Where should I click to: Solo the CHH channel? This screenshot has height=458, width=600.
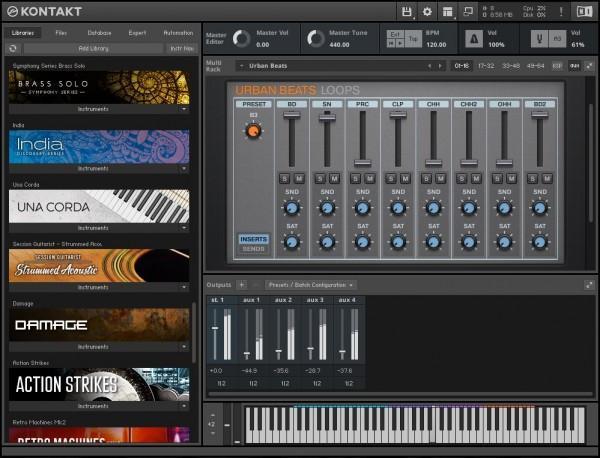click(426, 178)
